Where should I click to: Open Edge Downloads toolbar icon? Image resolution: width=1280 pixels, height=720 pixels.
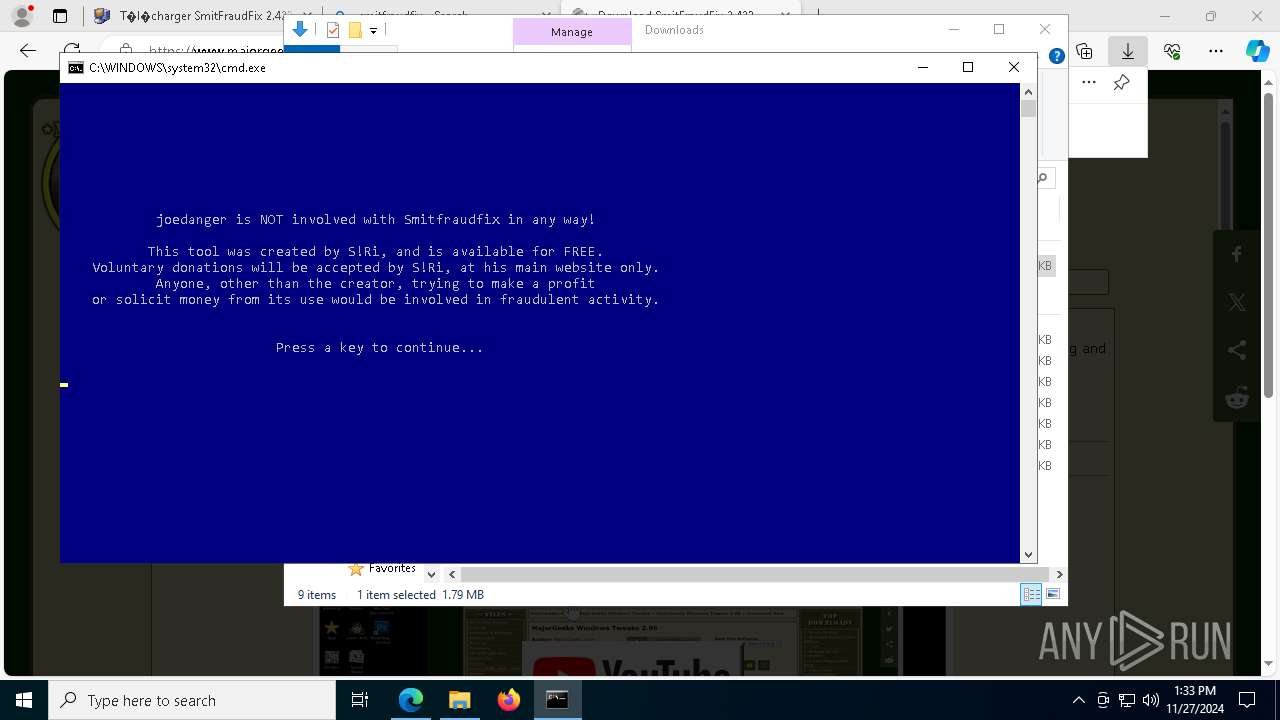[1128, 51]
